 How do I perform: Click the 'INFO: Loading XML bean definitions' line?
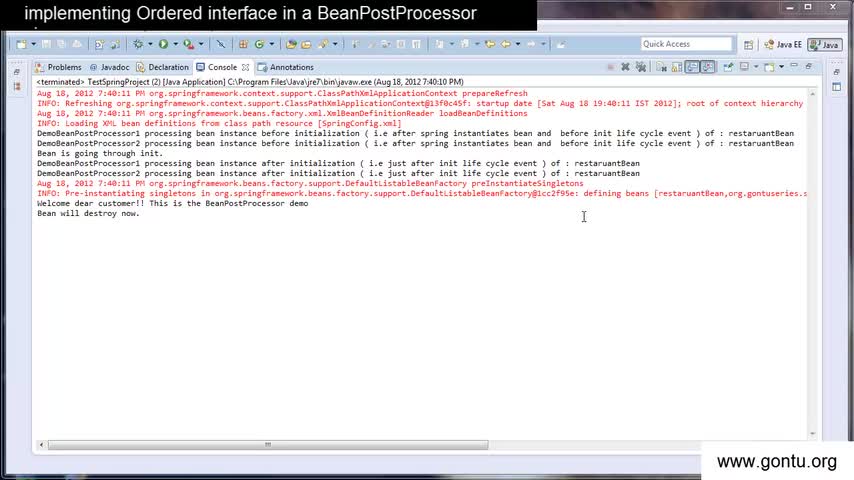coord(219,124)
